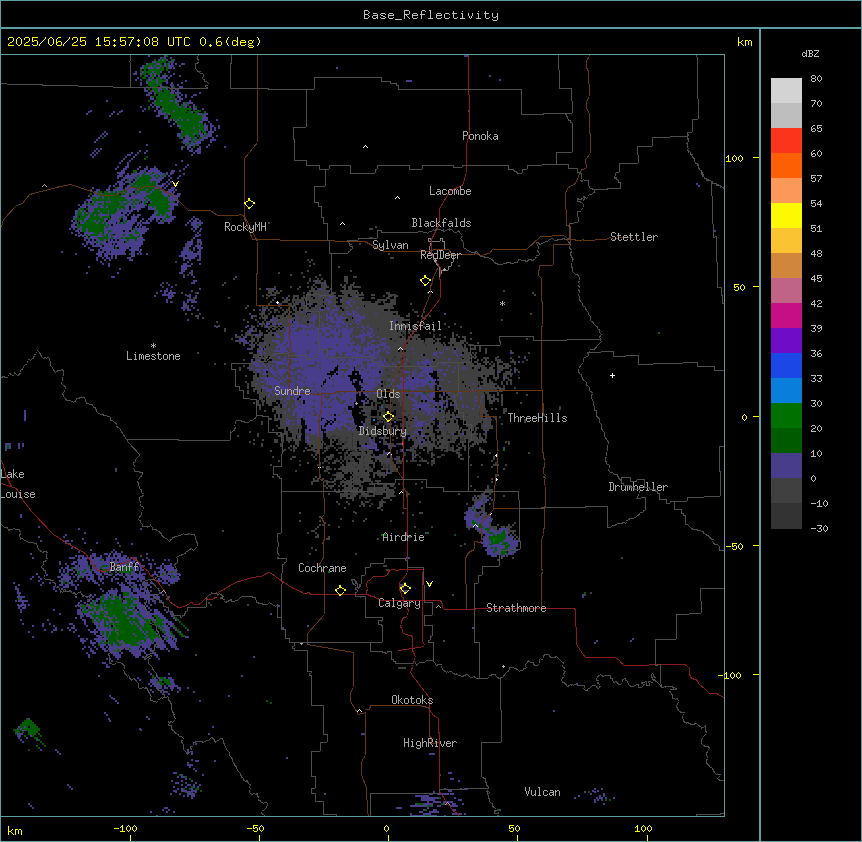
Task: Click the Blackfalds label
Action: pos(441,223)
